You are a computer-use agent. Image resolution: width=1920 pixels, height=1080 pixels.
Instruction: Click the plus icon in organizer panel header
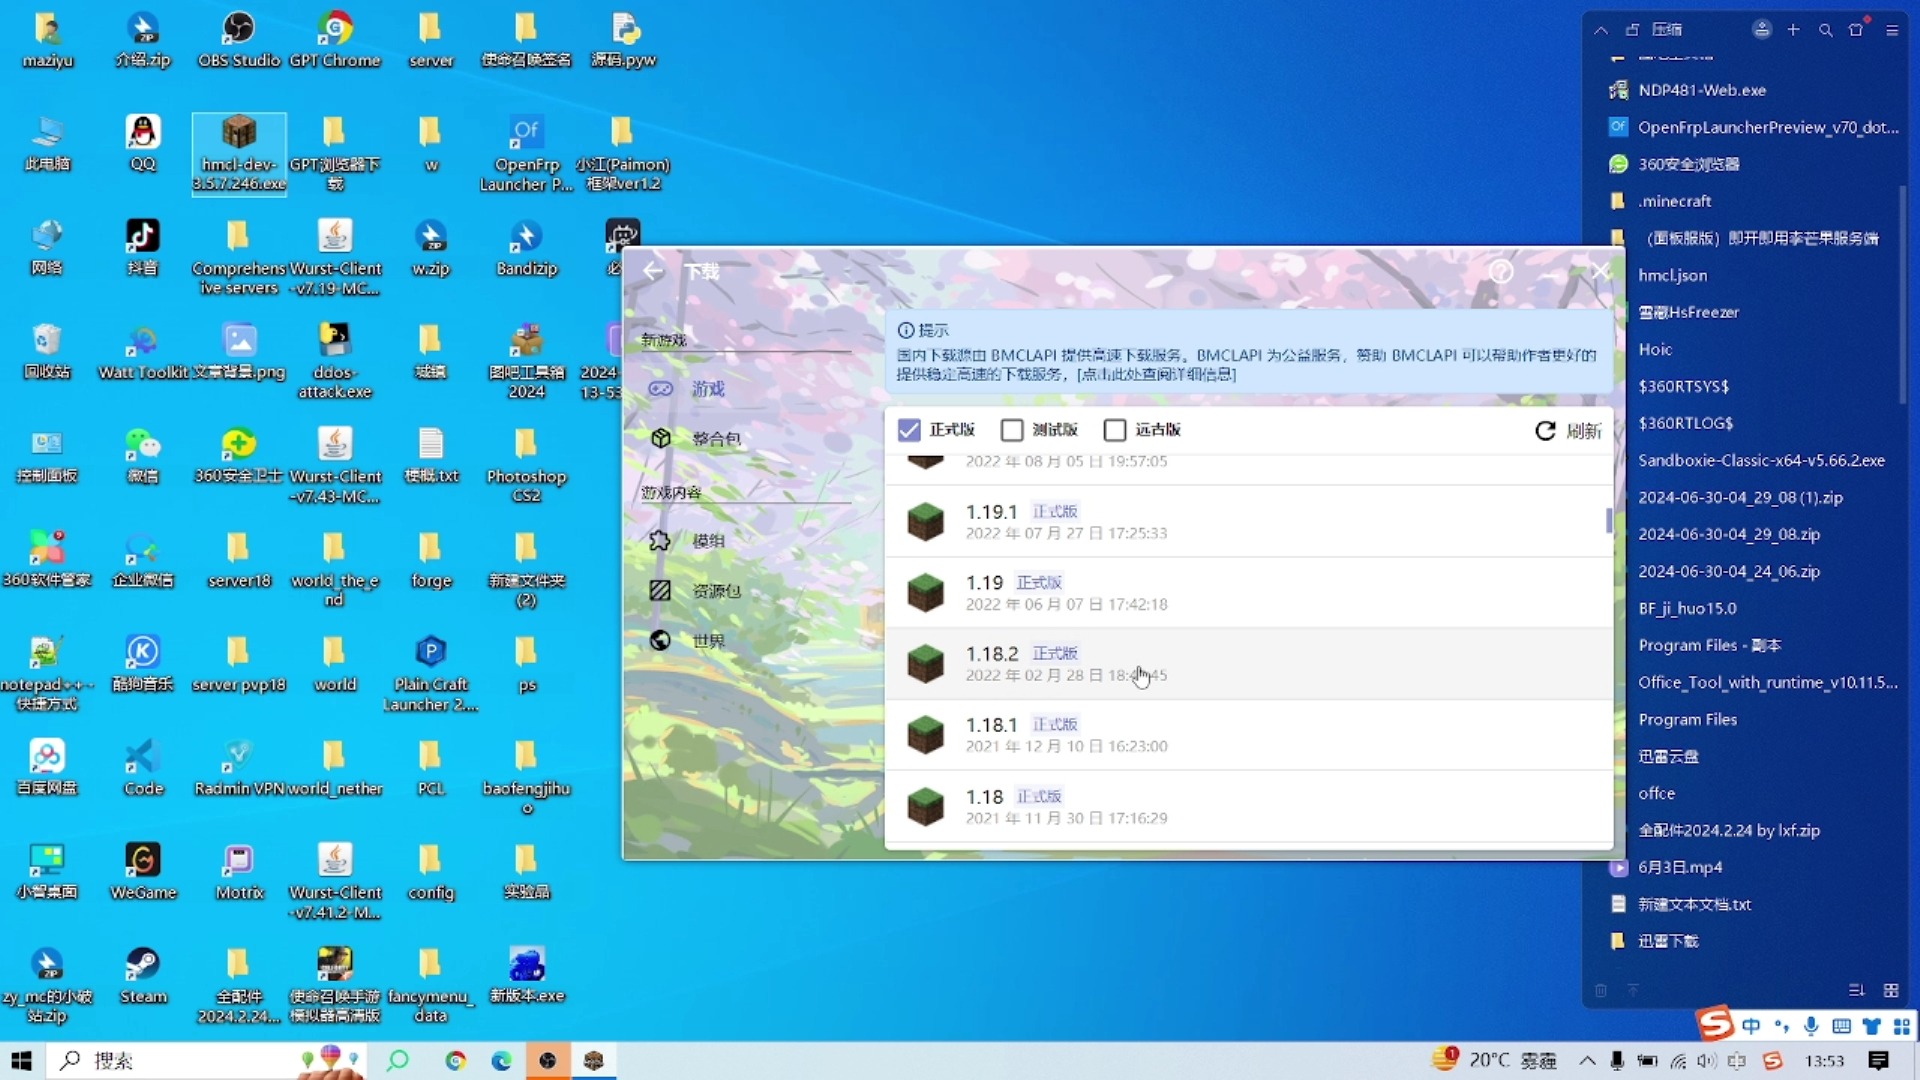[x=1793, y=30]
